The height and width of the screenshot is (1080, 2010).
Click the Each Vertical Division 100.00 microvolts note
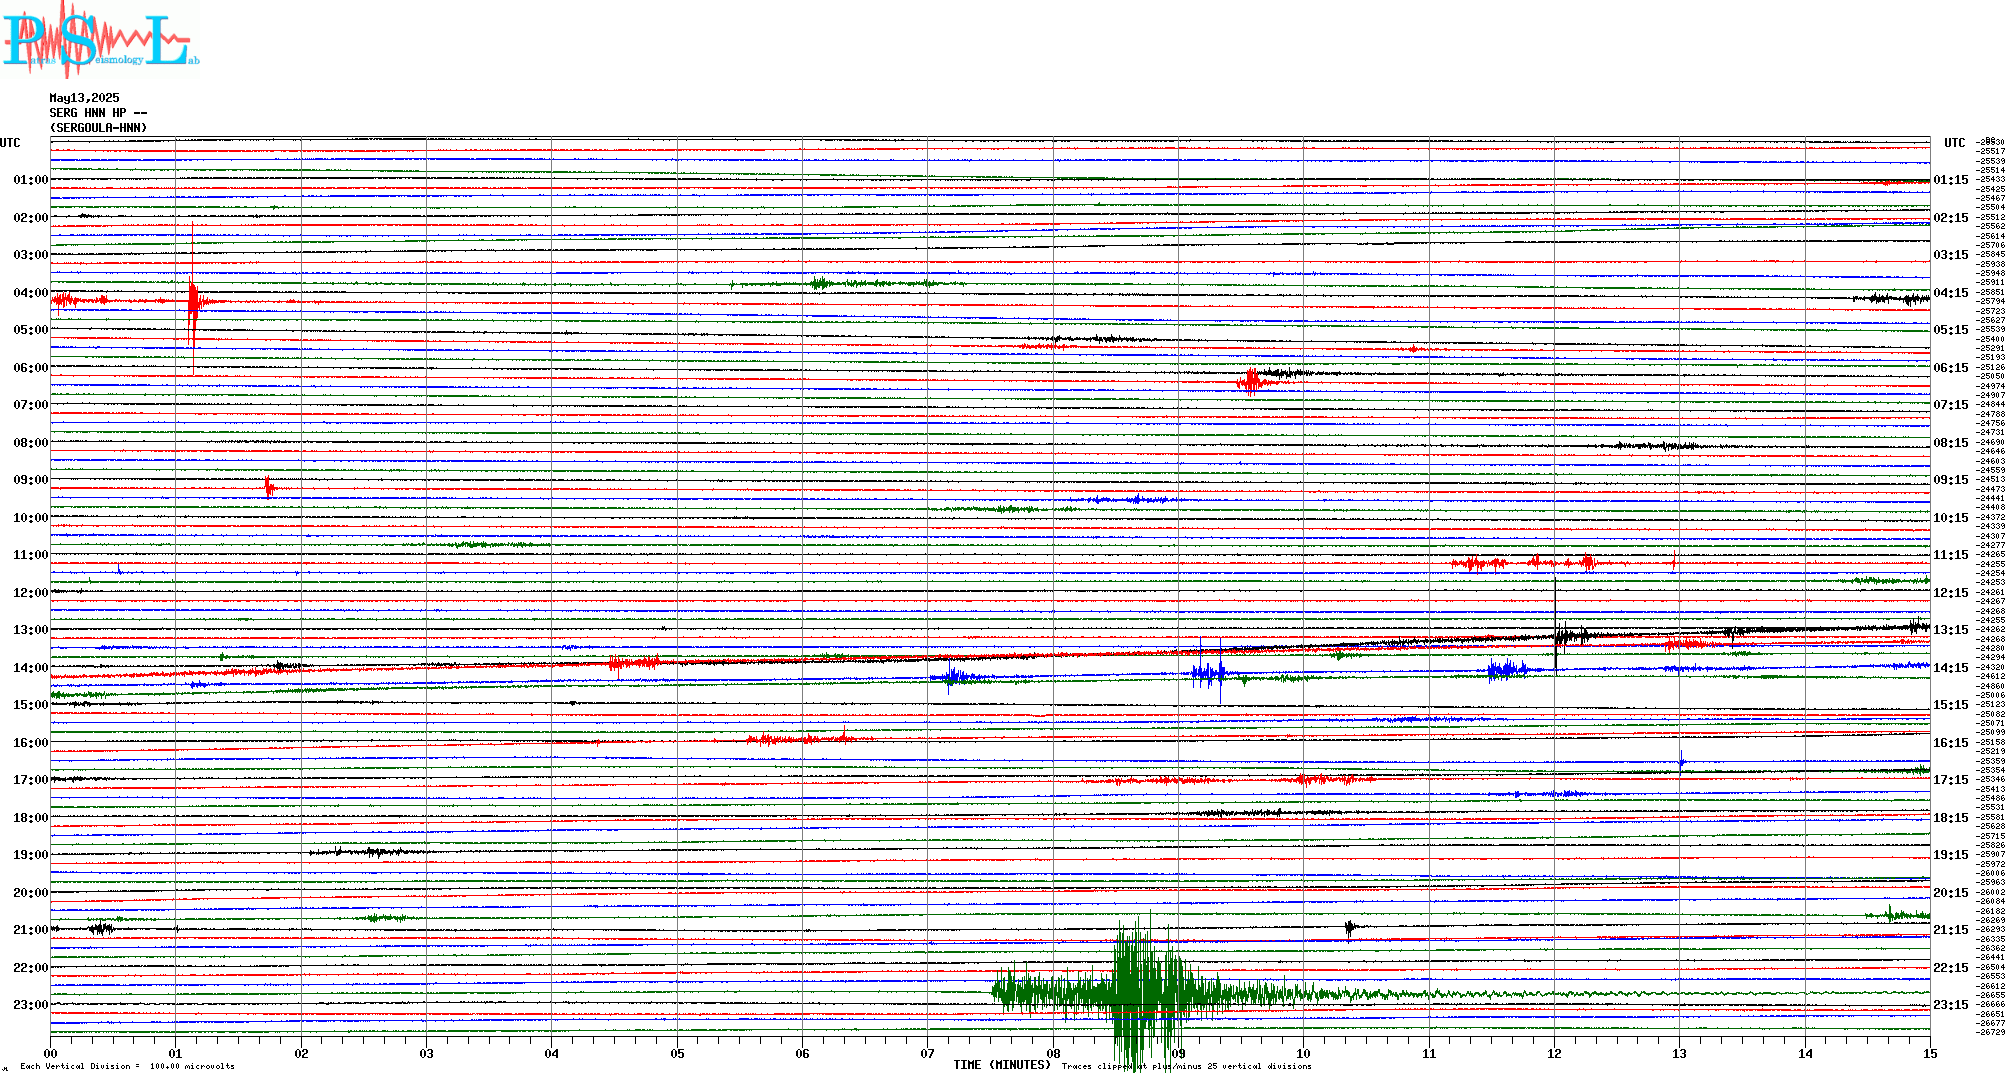[x=127, y=1066]
